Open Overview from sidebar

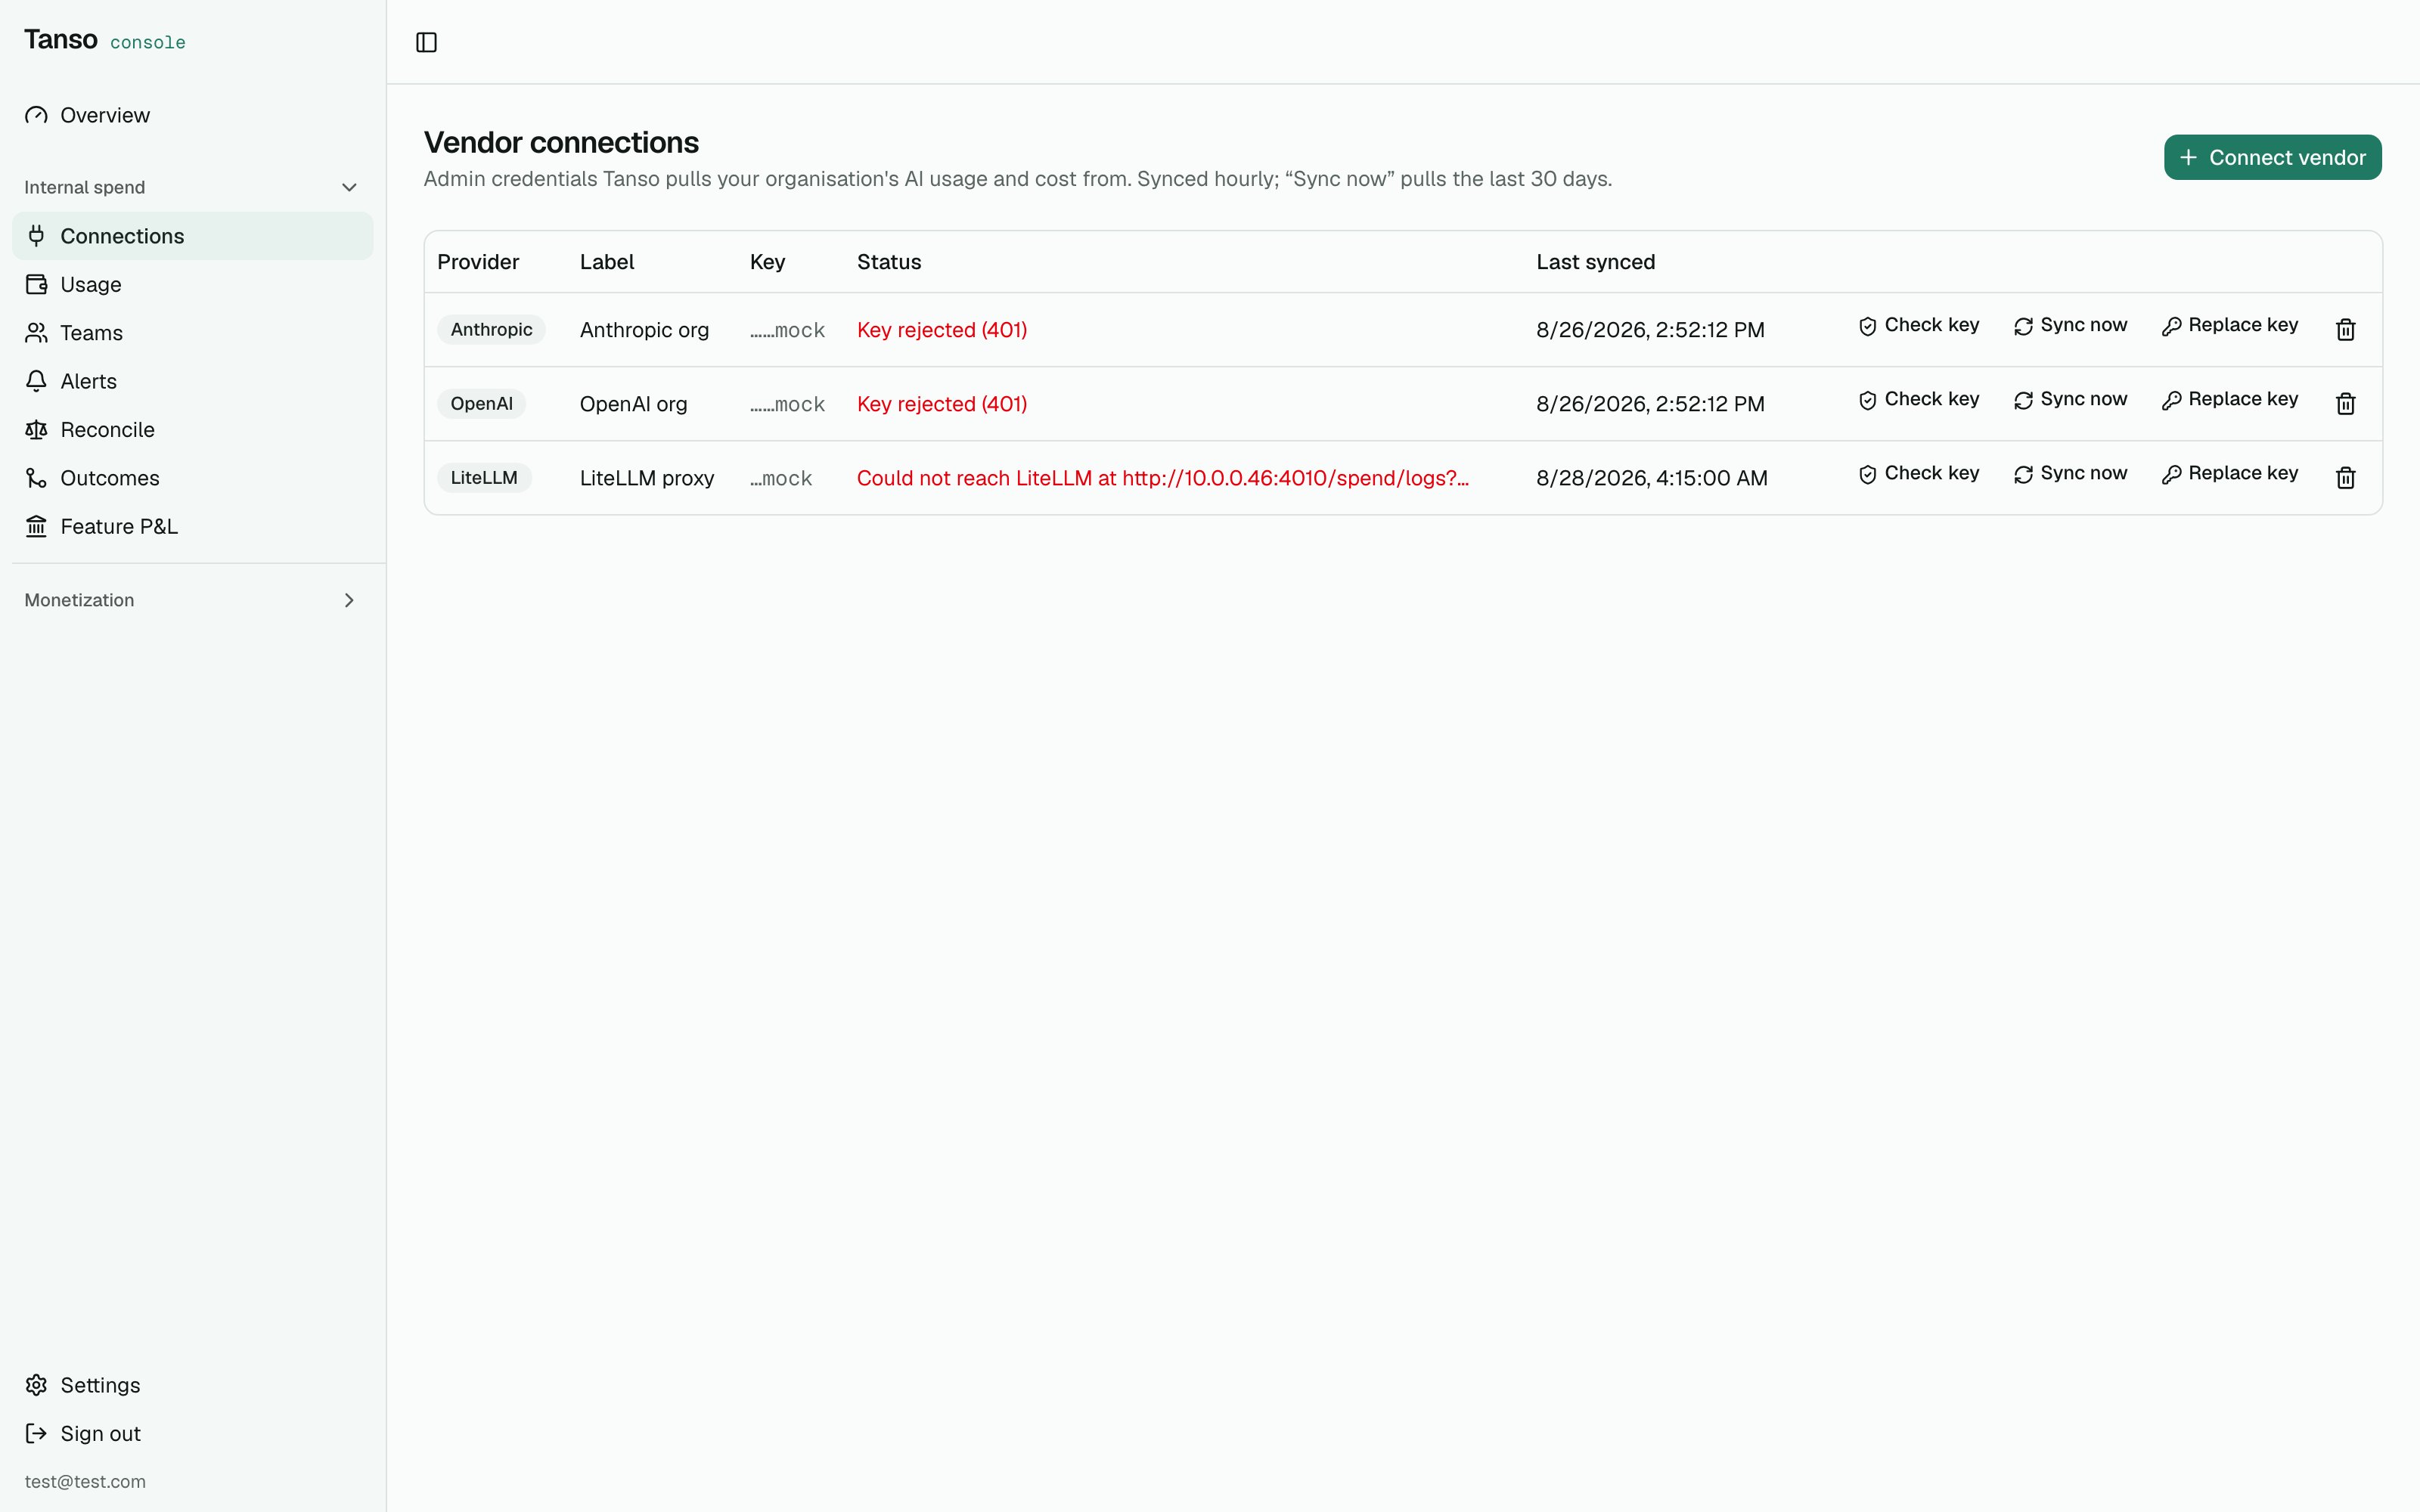192,115
